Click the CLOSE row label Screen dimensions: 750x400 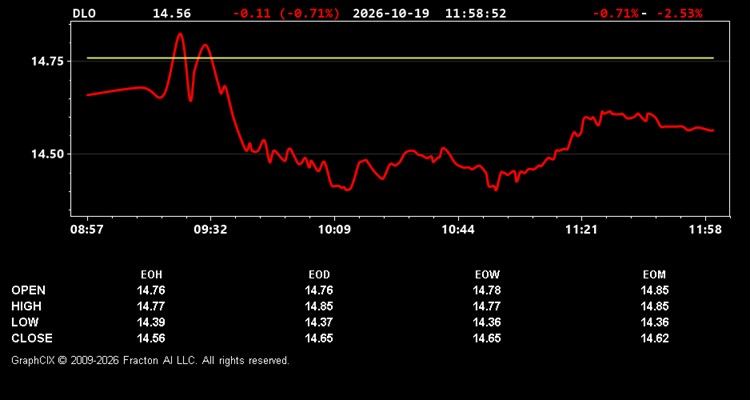tap(32, 338)
